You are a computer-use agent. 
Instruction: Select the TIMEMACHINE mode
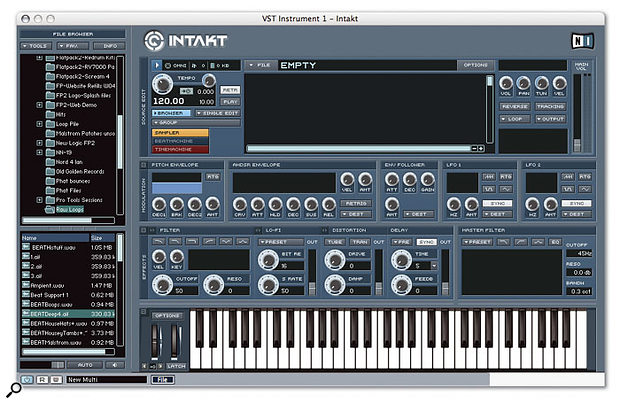click(x=180, y=149)
